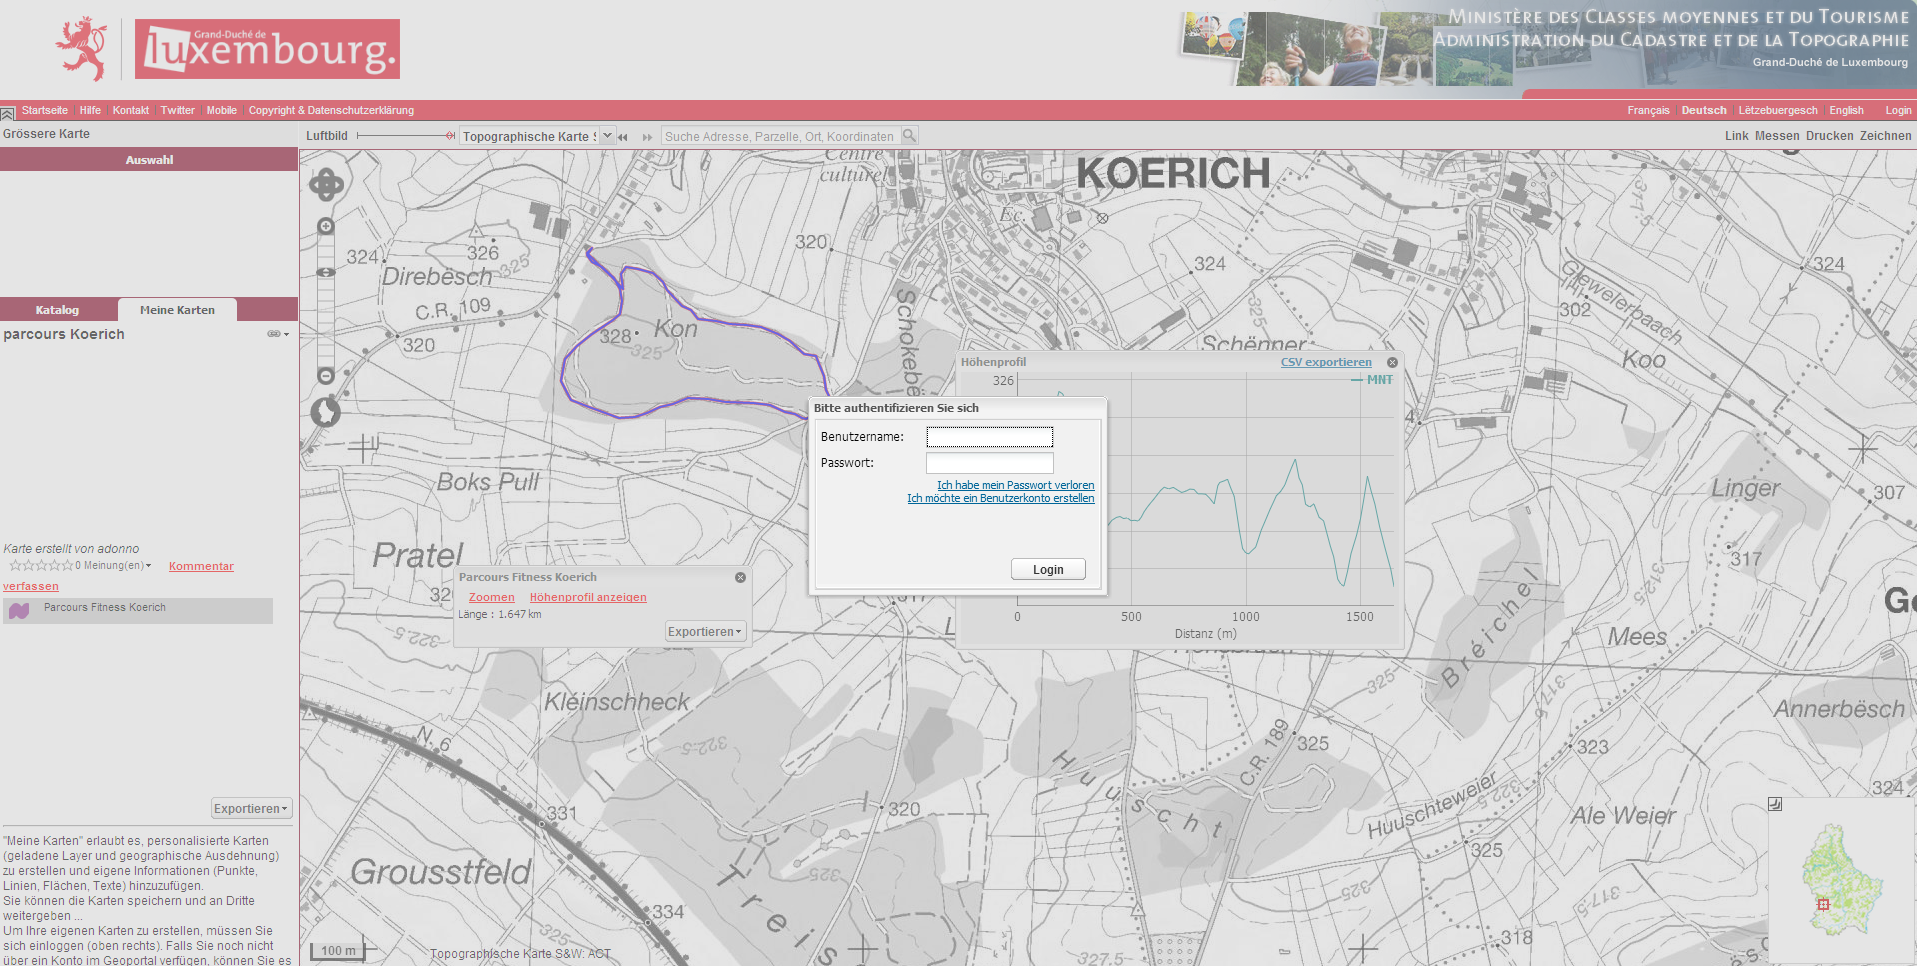
Task: Switch to the Katalog tab
Action: [x=57, y=310]
